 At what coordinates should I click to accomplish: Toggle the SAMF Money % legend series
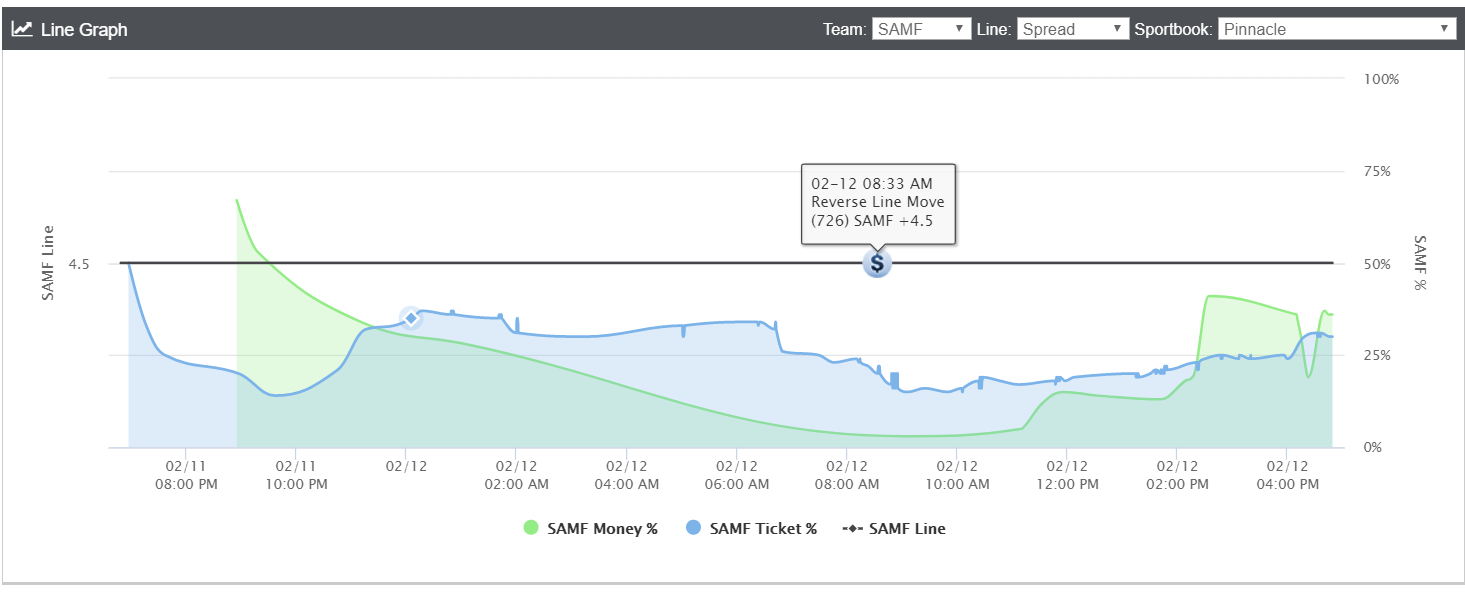tap(590, 529)
